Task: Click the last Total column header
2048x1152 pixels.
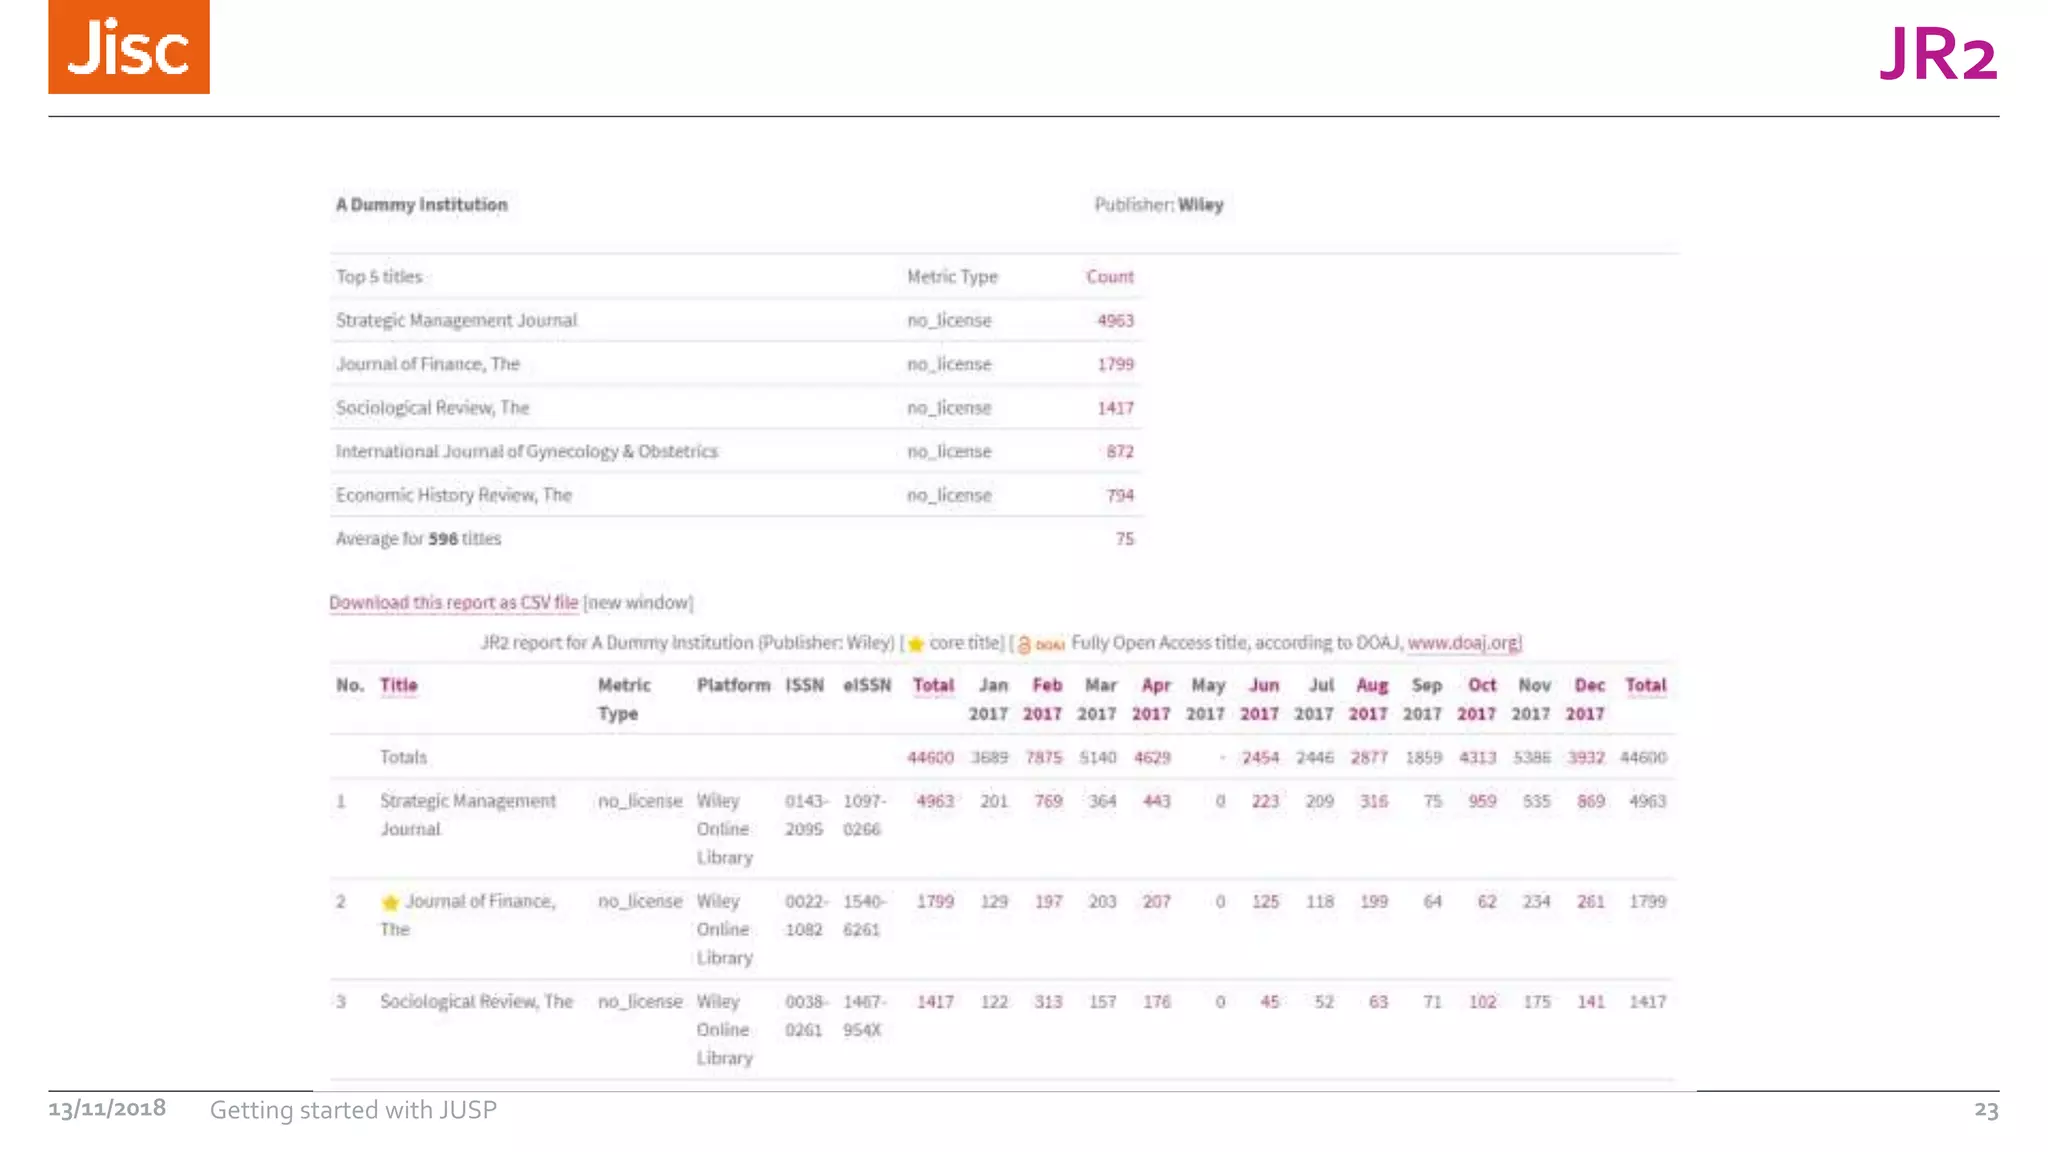Action: coord(1645,685)
